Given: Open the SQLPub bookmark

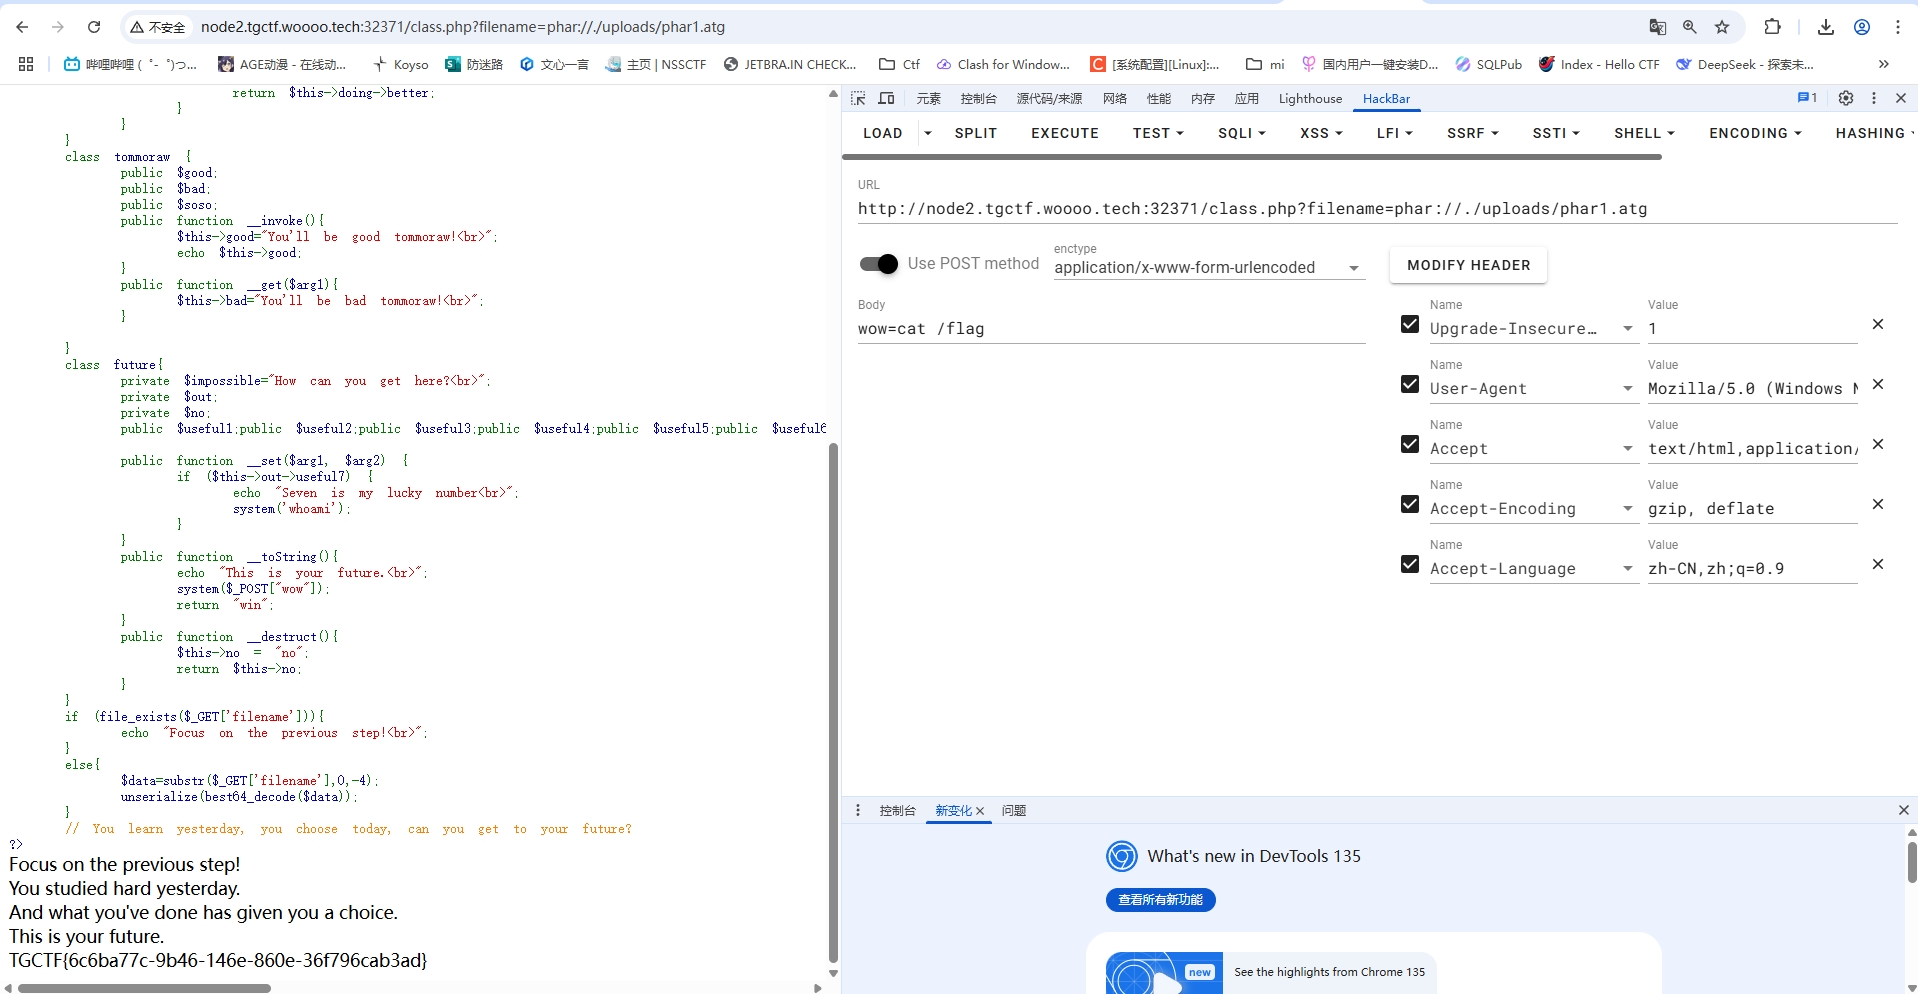Looking at the screenshot, I should pos(1489,64).
